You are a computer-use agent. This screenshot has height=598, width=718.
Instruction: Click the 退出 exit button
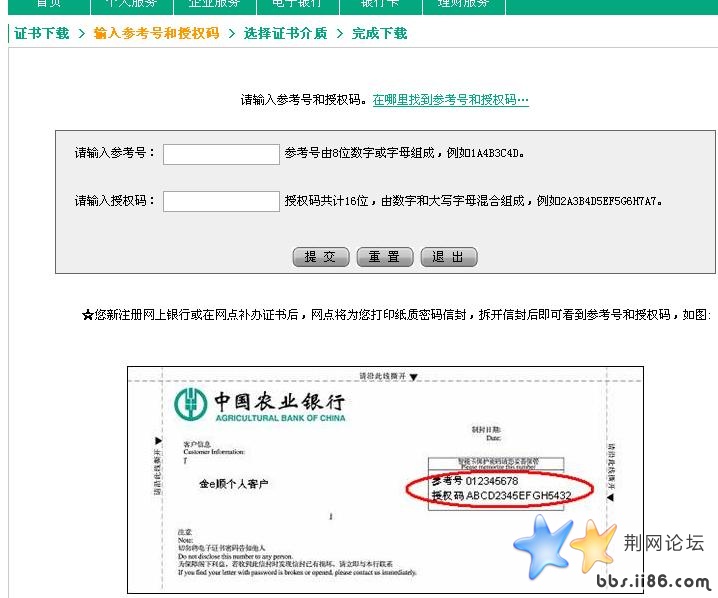pyautogui.click(x=449, y=257)
